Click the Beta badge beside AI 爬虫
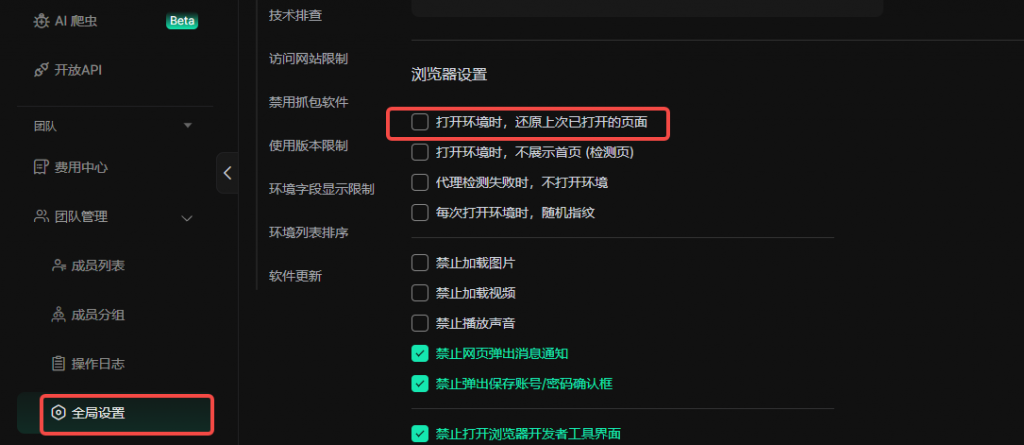The height and width of the screenshot is (445, 1024). 182,21
